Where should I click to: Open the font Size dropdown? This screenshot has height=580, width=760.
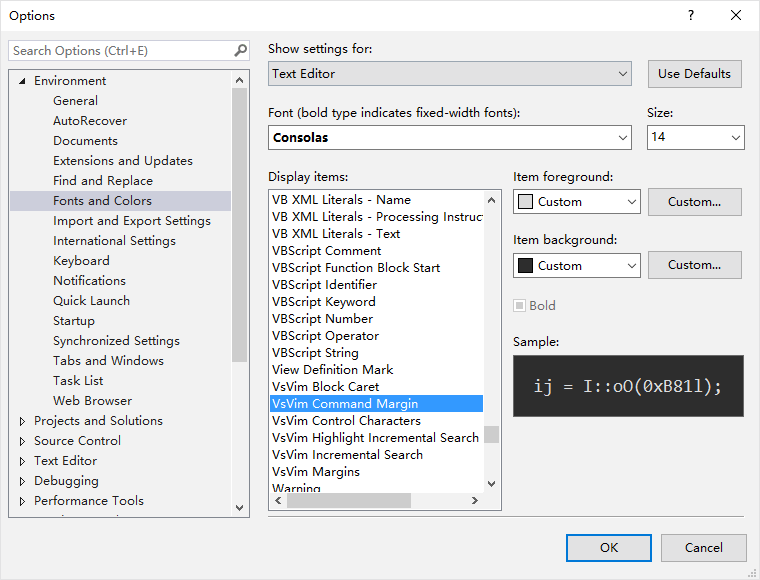[x=695, y=137]
